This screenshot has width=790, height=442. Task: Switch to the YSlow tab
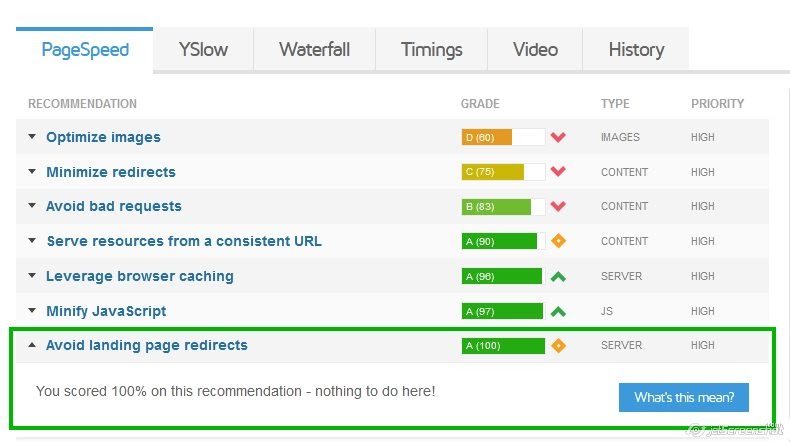[x=203, y=49]
